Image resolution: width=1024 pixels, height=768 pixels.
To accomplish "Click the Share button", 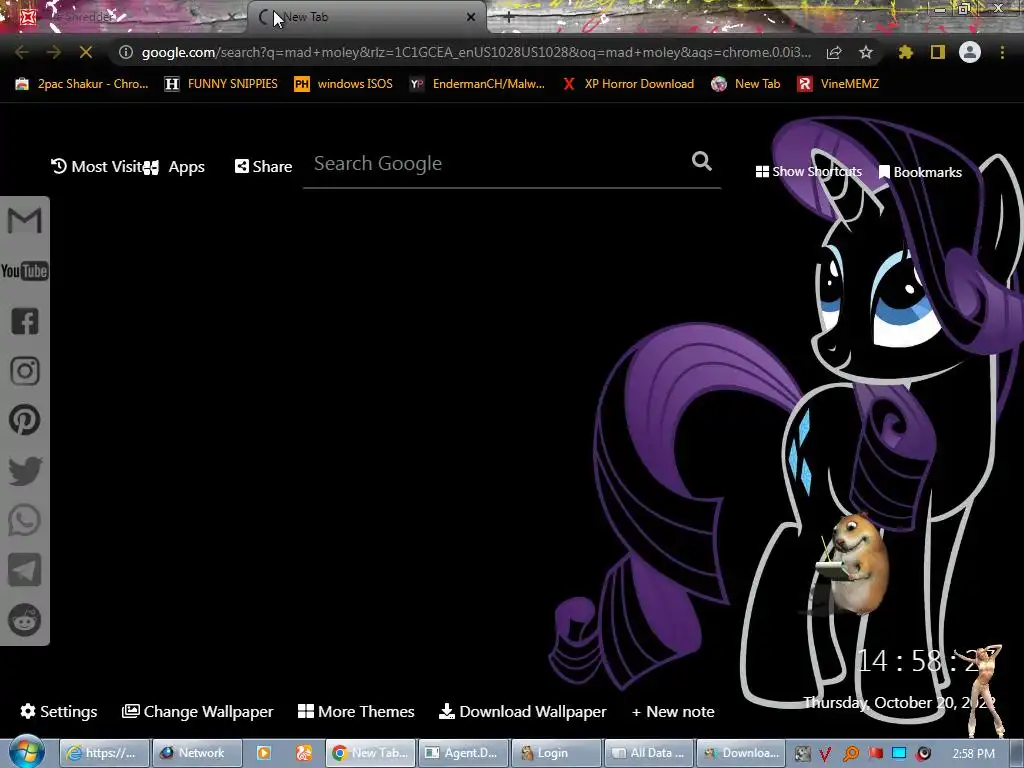I will 263,167.
